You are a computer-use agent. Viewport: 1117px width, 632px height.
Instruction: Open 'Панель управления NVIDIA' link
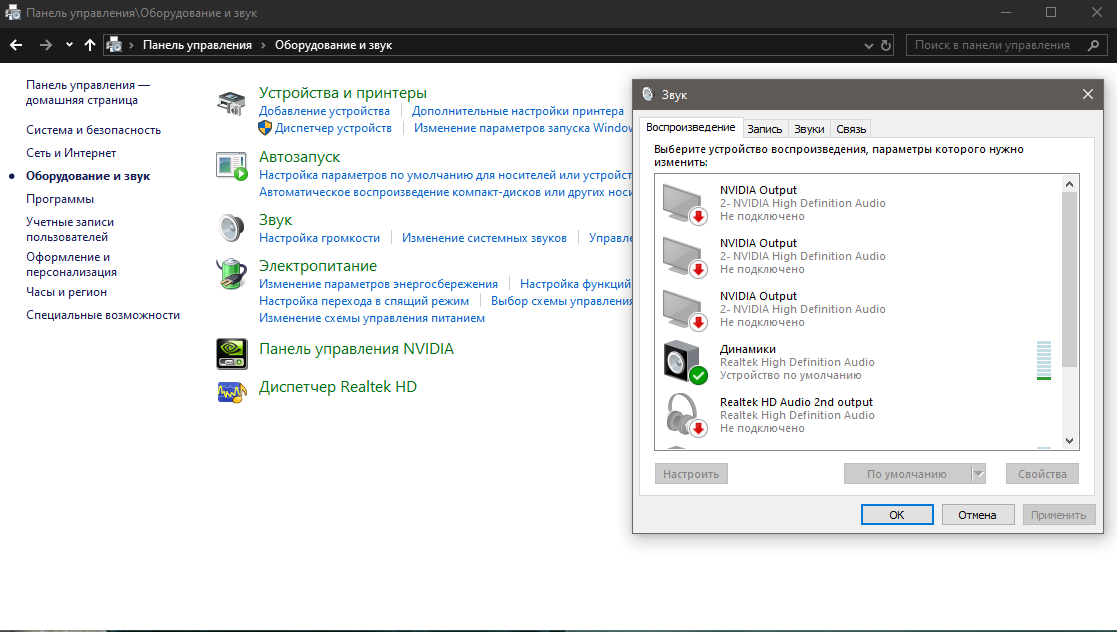coord(356,349)
